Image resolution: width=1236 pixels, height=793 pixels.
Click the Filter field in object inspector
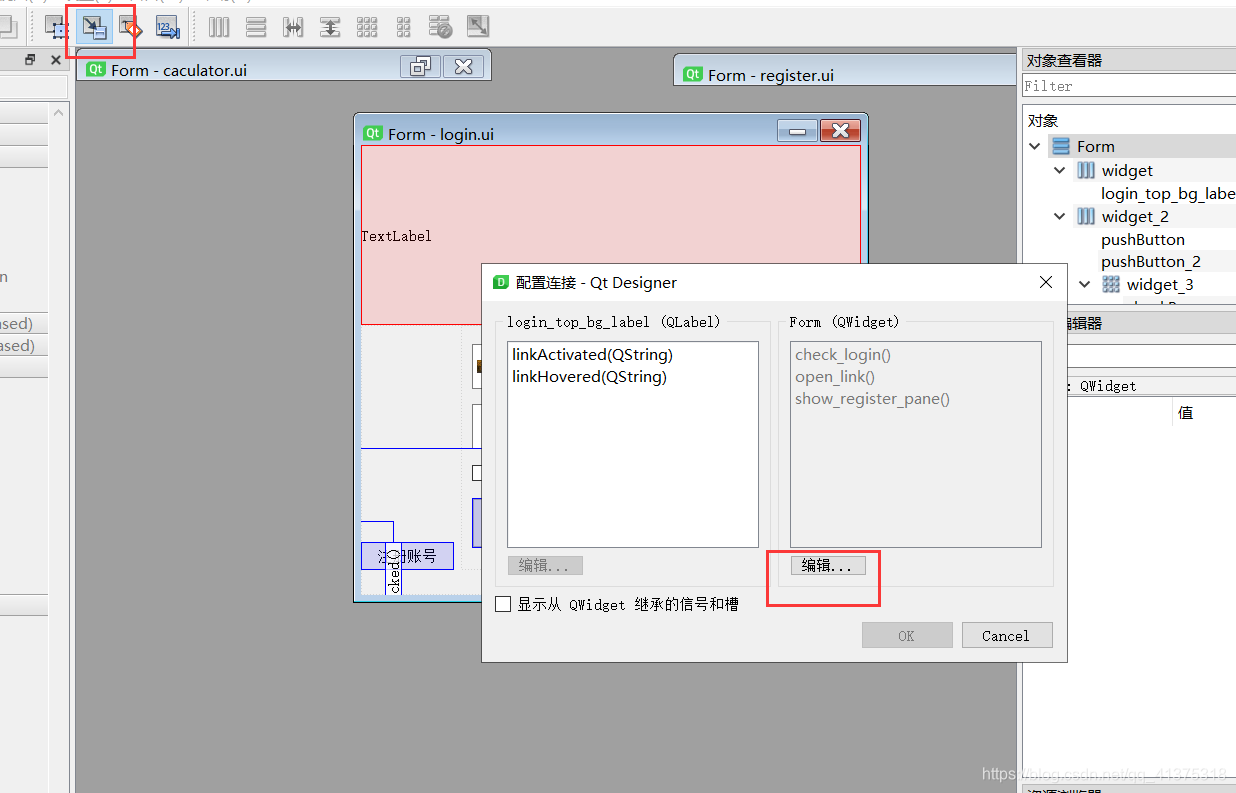pos(1128,86)
